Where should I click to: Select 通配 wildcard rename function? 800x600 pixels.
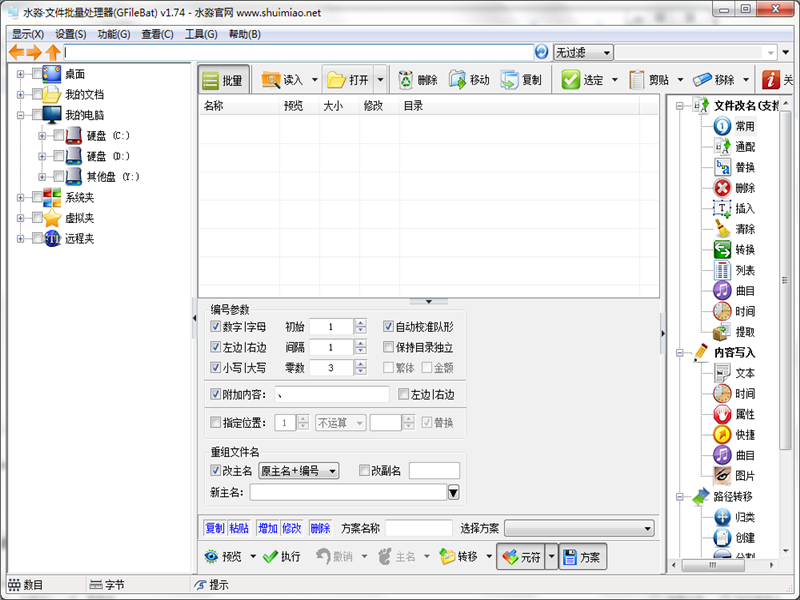(734, 147)
